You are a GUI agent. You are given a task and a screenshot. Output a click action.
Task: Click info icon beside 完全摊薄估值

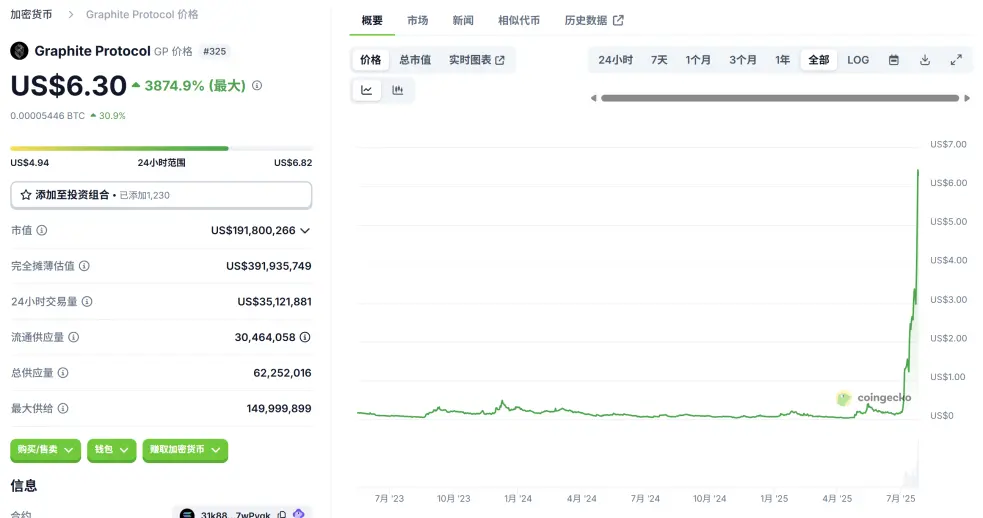click(x=84, y=266)
